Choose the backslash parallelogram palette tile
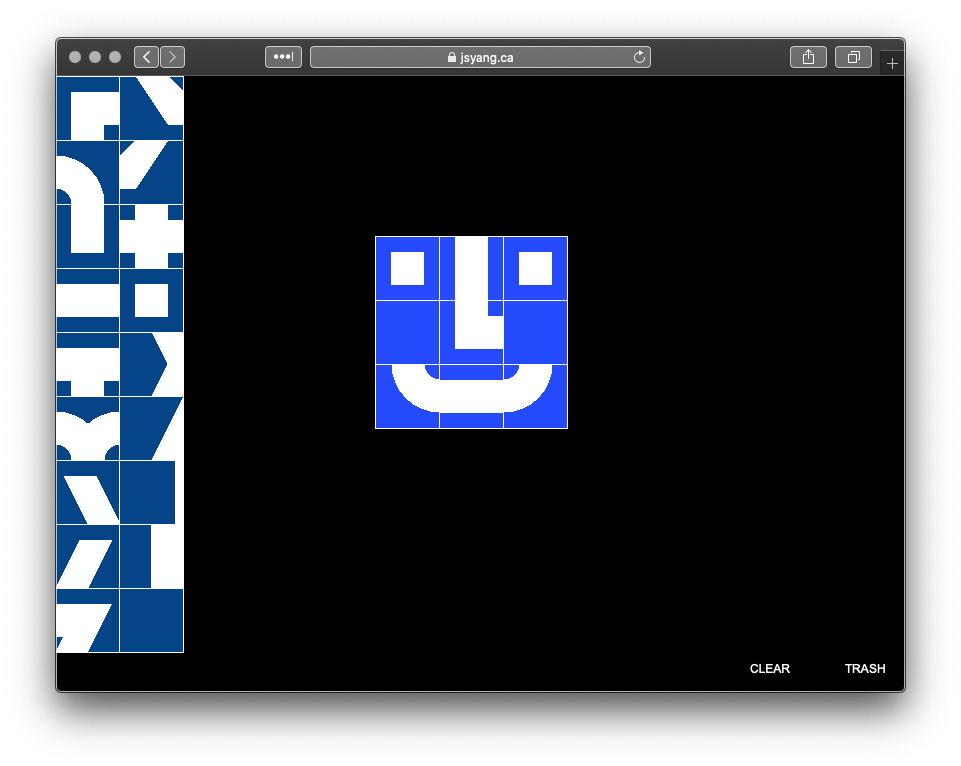Screen dimensions: 961x766 coord(87,492)
